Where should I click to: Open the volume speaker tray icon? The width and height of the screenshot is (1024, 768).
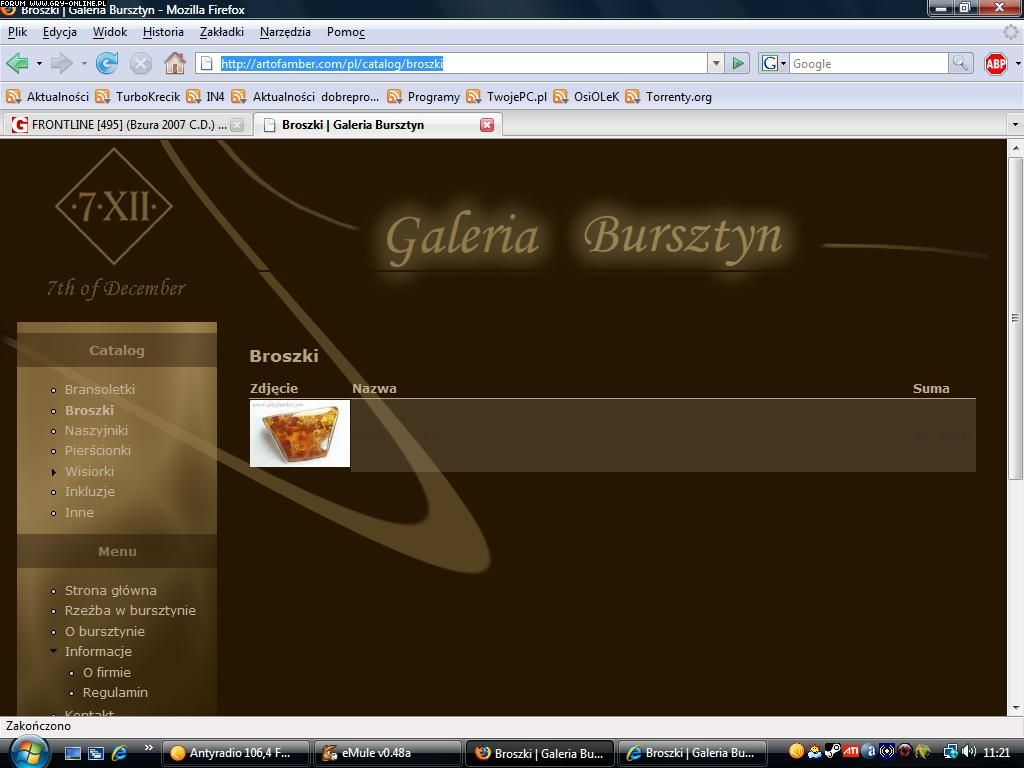[x=969, y=752]
